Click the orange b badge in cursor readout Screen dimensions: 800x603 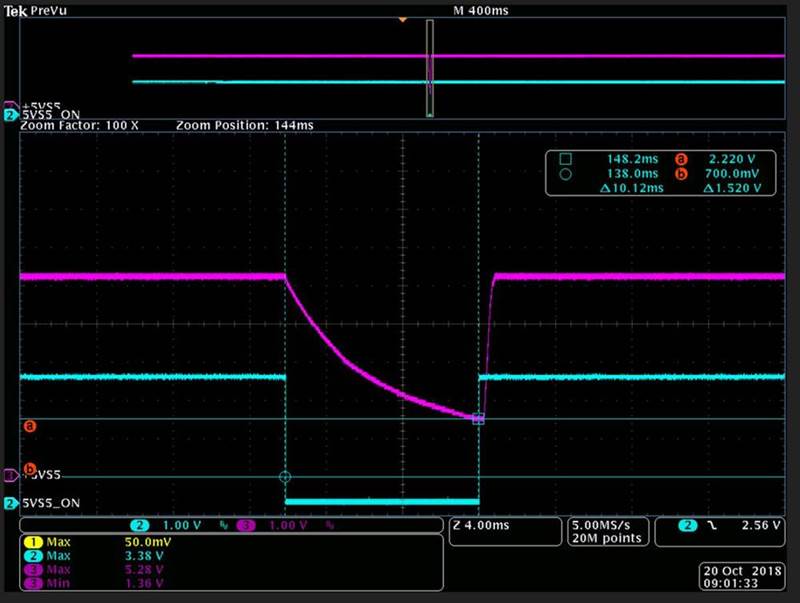coord(681,174)
